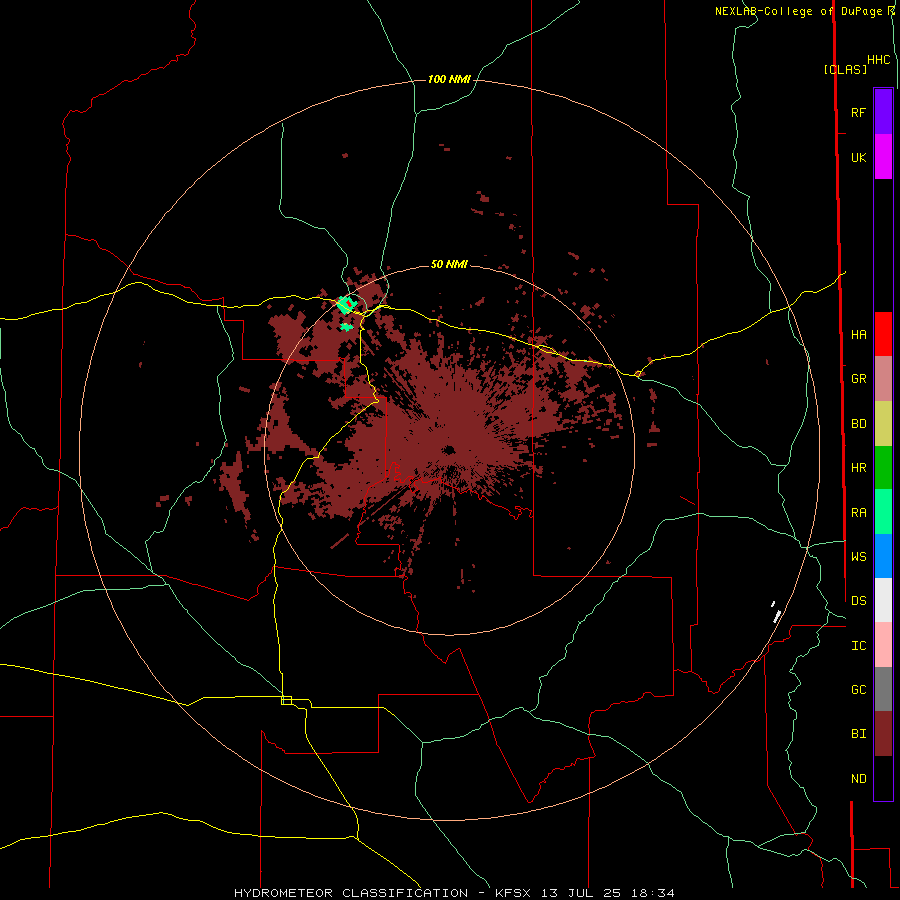Image resolution: width=900 pixels, height=900 pixels.
Task: Click the HR legend label
Action: tap(858, 468)
